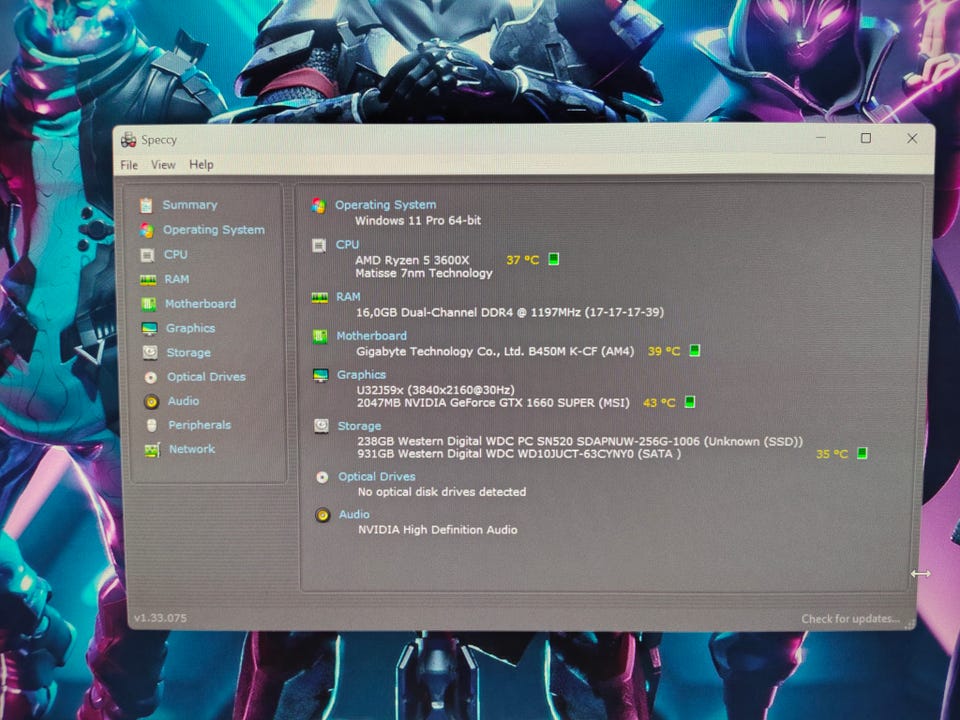The width and height of the screenshot is (960, 720).
Task: Click the Audio speaker icon in sidebar
Action: tap(151, 402)
